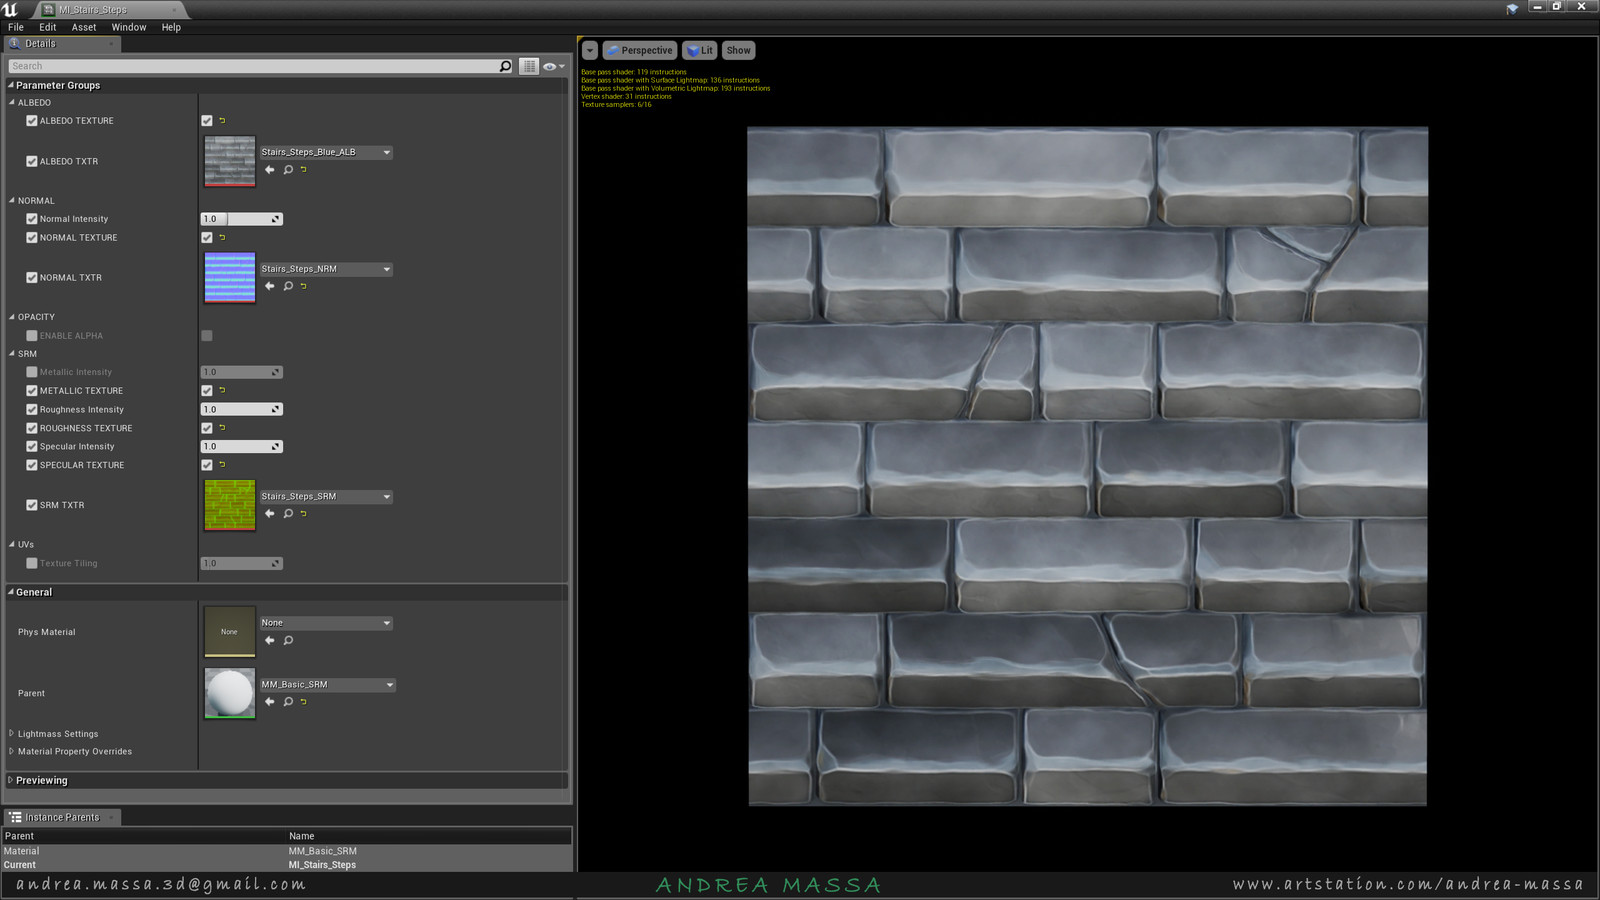The width and height of the screenshot is (1600, 900).
Task: Expand the Previewing section
Action: click(x=11, y=781)
